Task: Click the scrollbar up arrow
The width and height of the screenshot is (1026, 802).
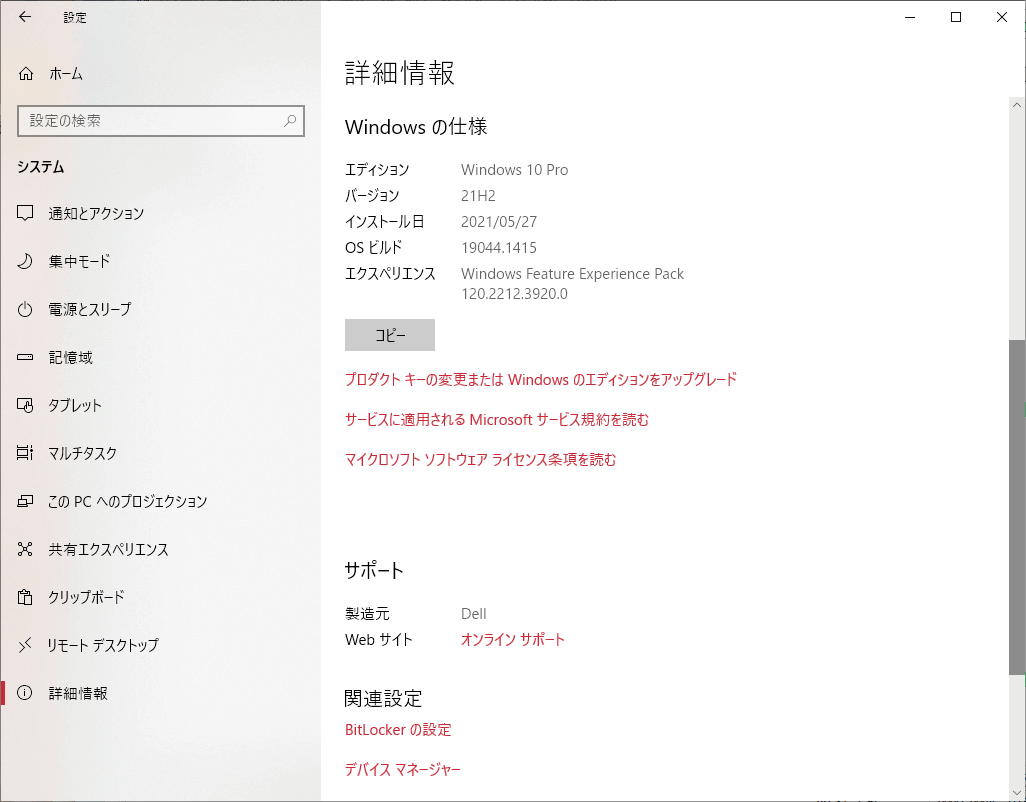Action: click(x=1017, y=104)
